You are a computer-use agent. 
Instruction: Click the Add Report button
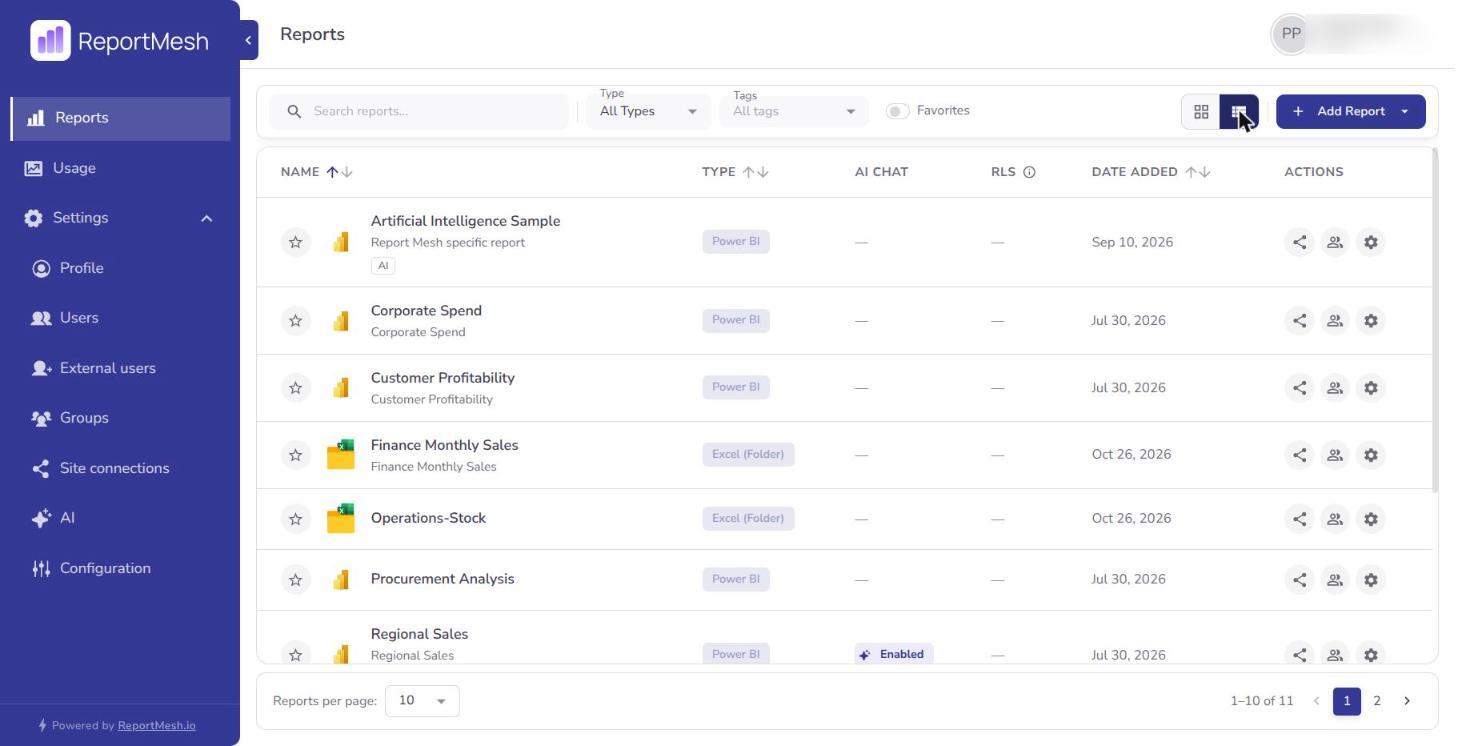pos(1350,112)
